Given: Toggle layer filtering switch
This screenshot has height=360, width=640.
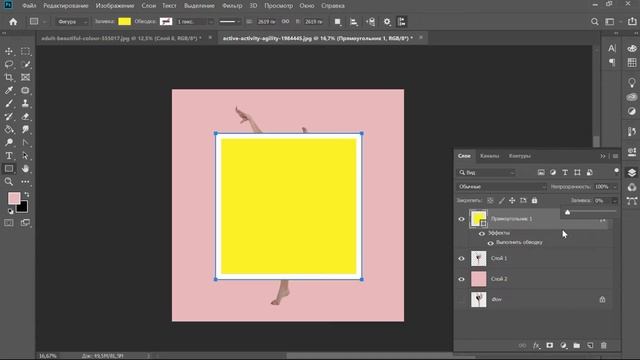Looking at the screenshot, I should (x=616, y=171).
